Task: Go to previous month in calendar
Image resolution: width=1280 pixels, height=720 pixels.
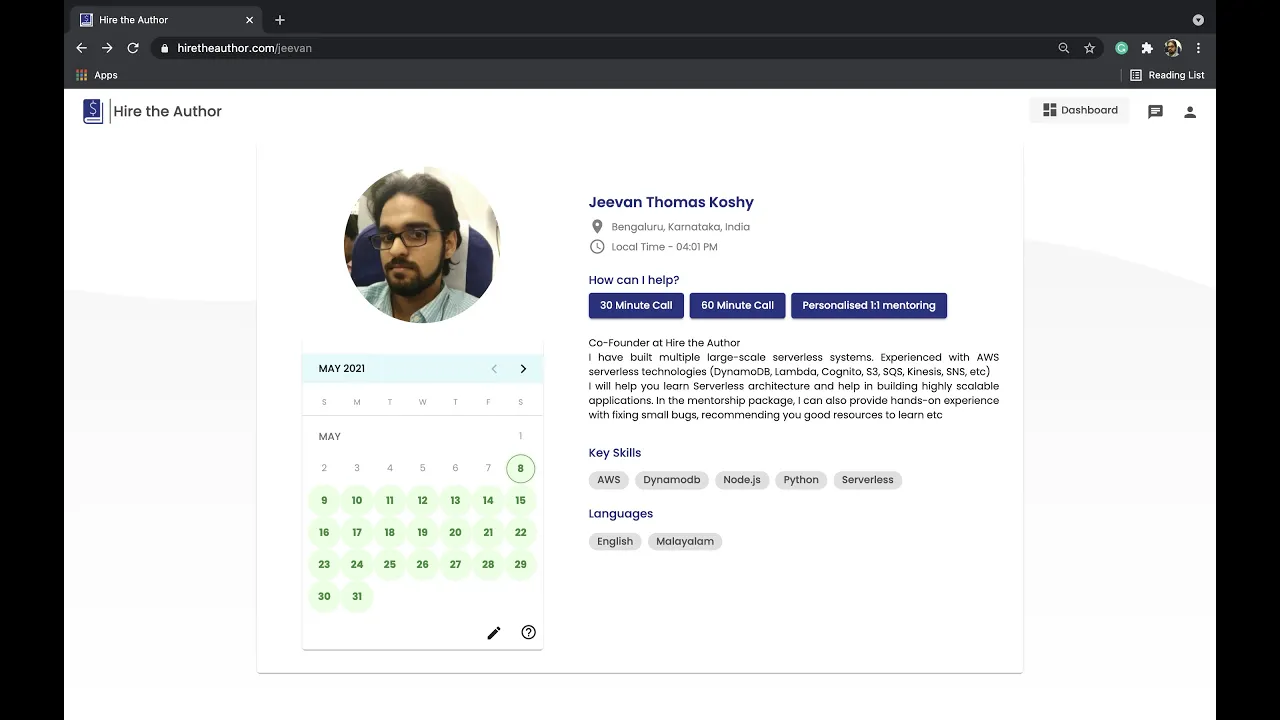Action: (x=494, y=369)
